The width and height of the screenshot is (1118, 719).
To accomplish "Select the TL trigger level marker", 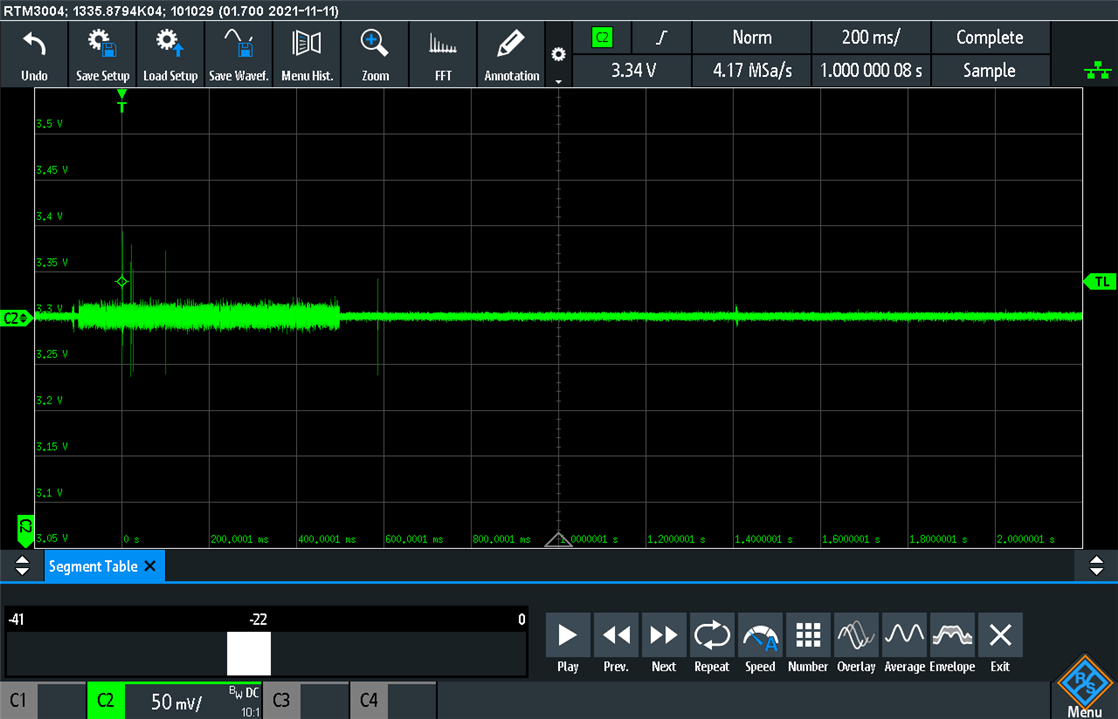I will tap(1099, 282).
